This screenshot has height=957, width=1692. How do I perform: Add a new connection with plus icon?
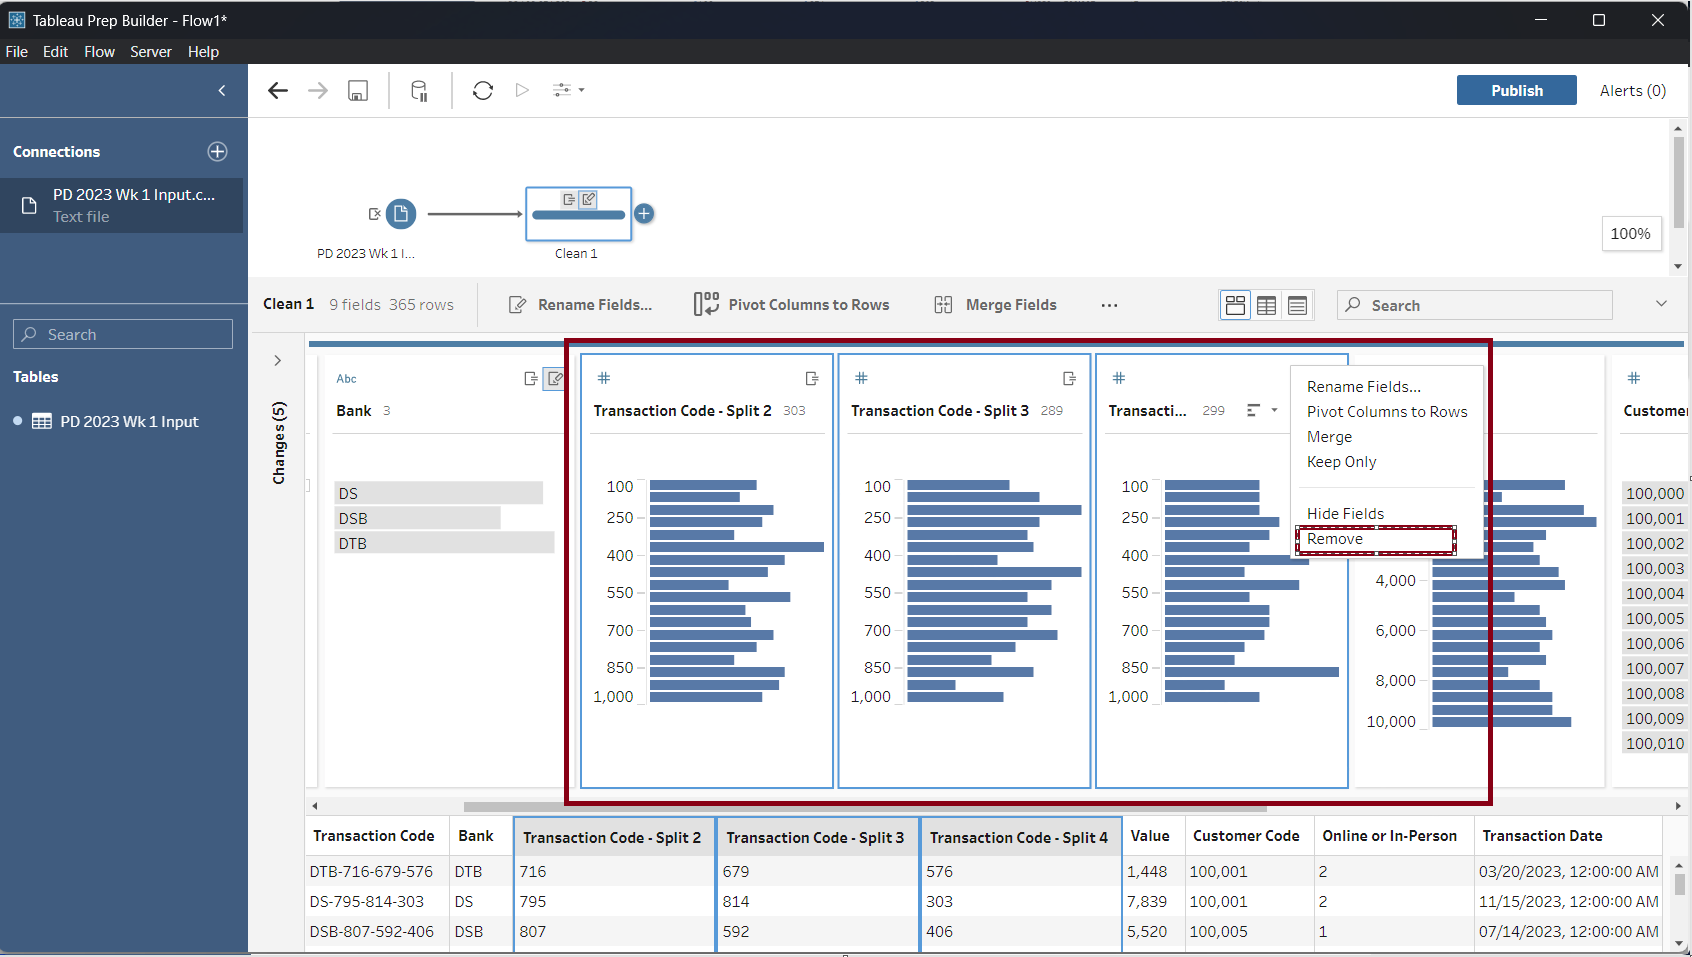pyautogui.click(x=217, y=152)
